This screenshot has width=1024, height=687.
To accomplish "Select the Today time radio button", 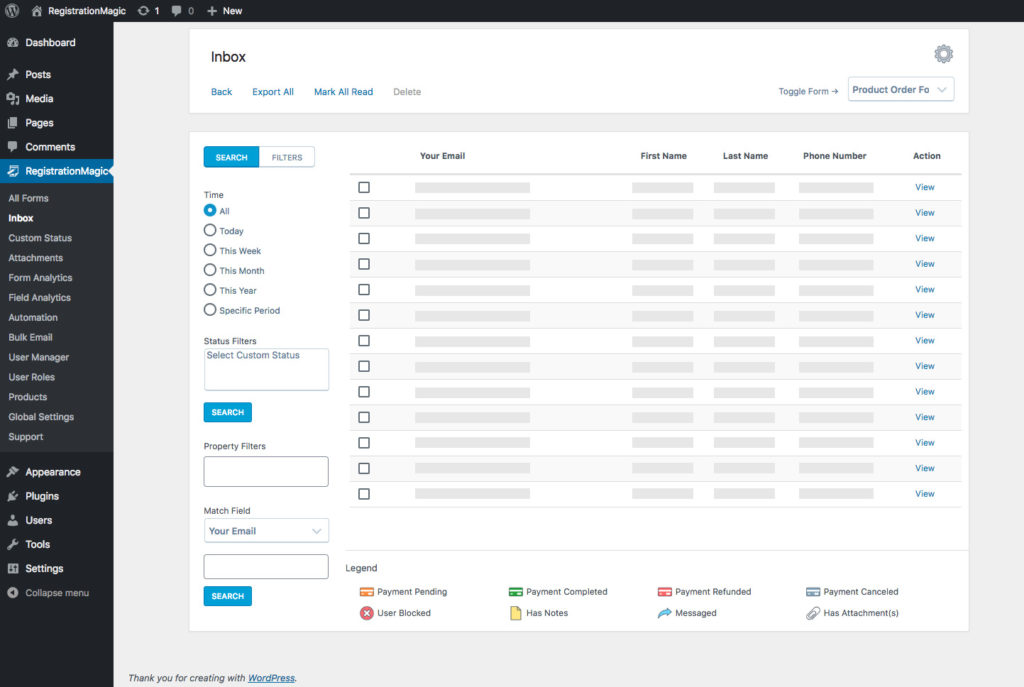I will coord(210,231).
